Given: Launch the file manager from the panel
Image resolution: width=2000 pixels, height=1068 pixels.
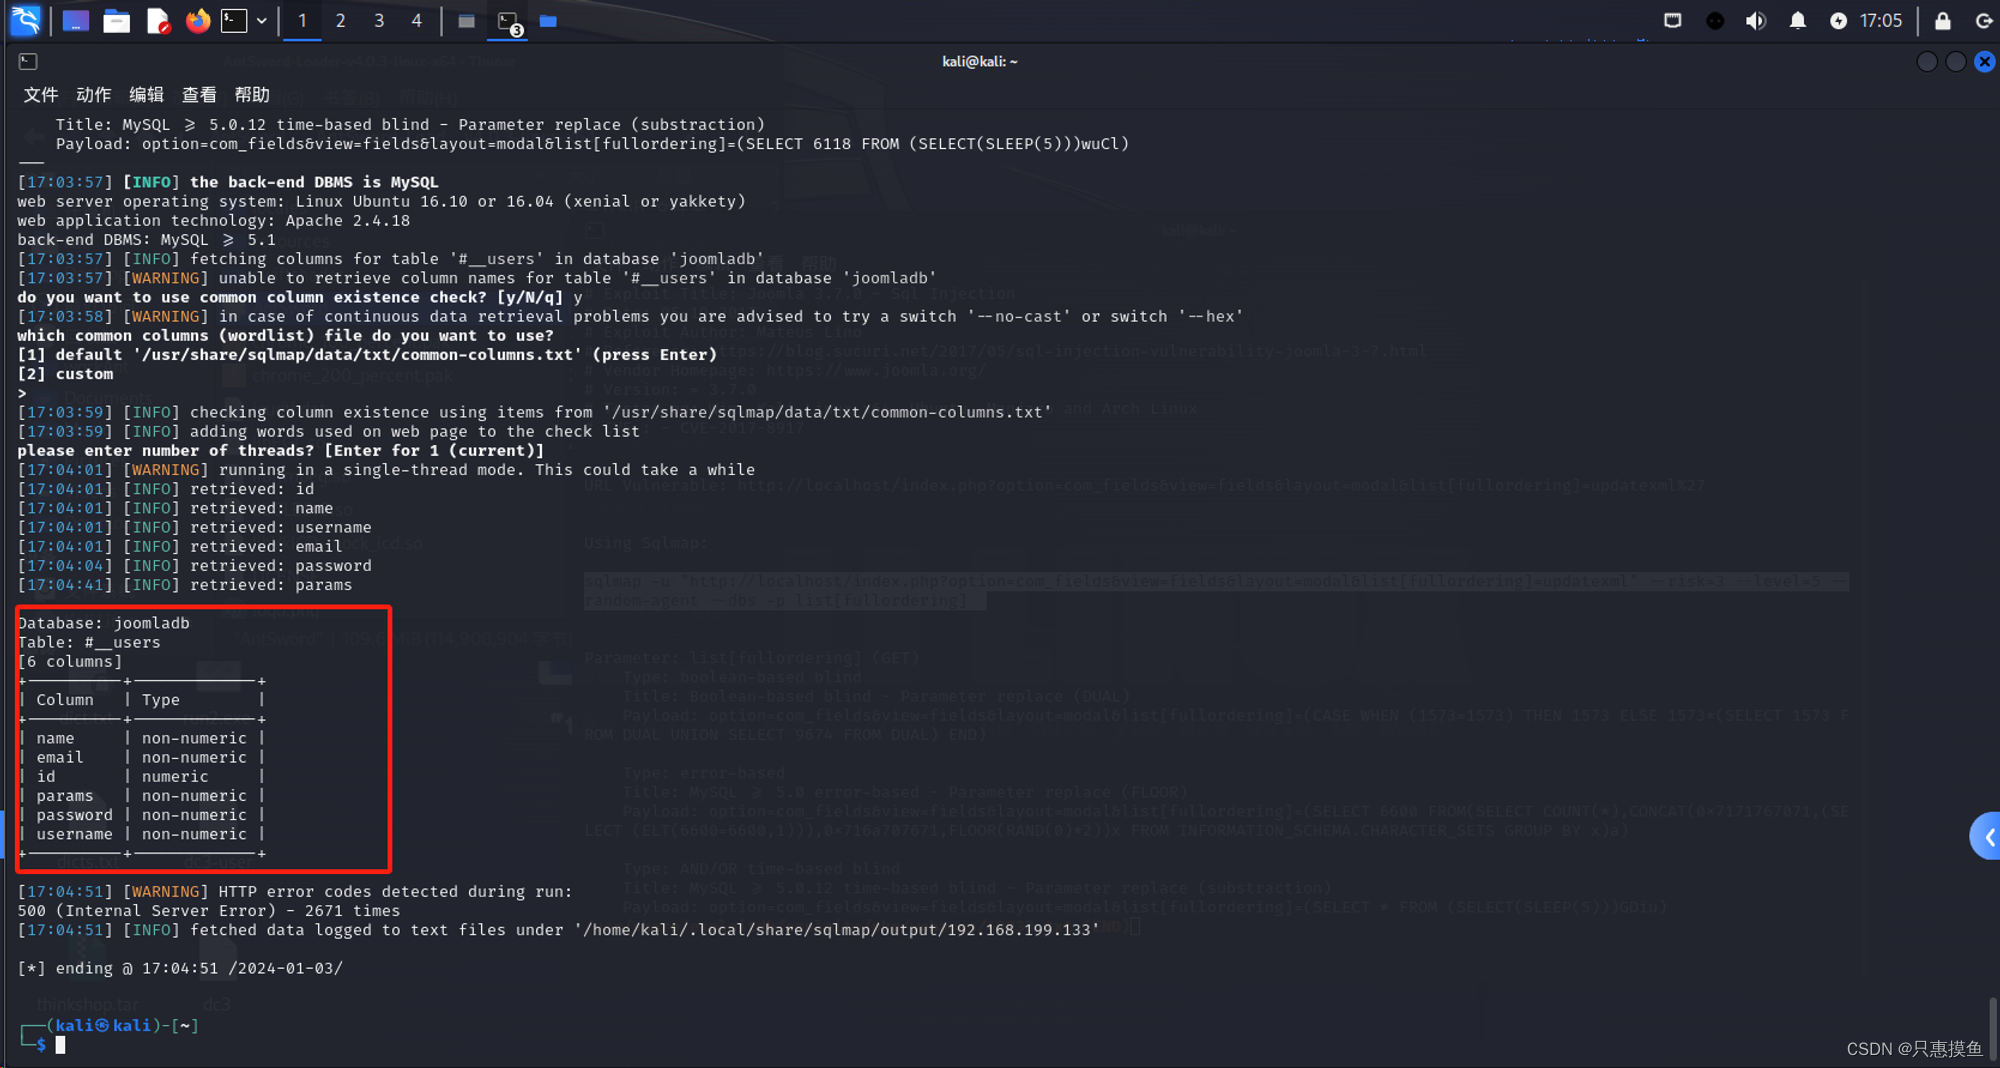Looking at the screenshot, I should 117,20.
